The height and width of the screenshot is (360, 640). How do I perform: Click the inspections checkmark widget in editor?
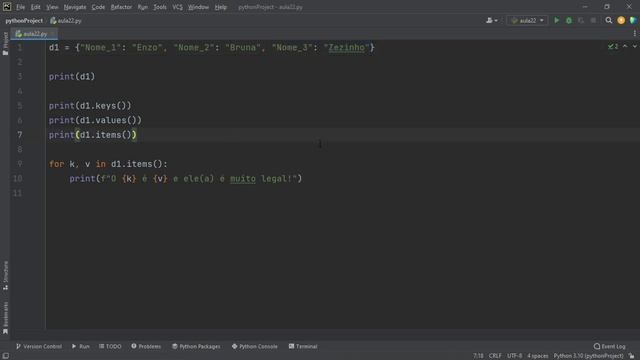click(x=613, y=47)
